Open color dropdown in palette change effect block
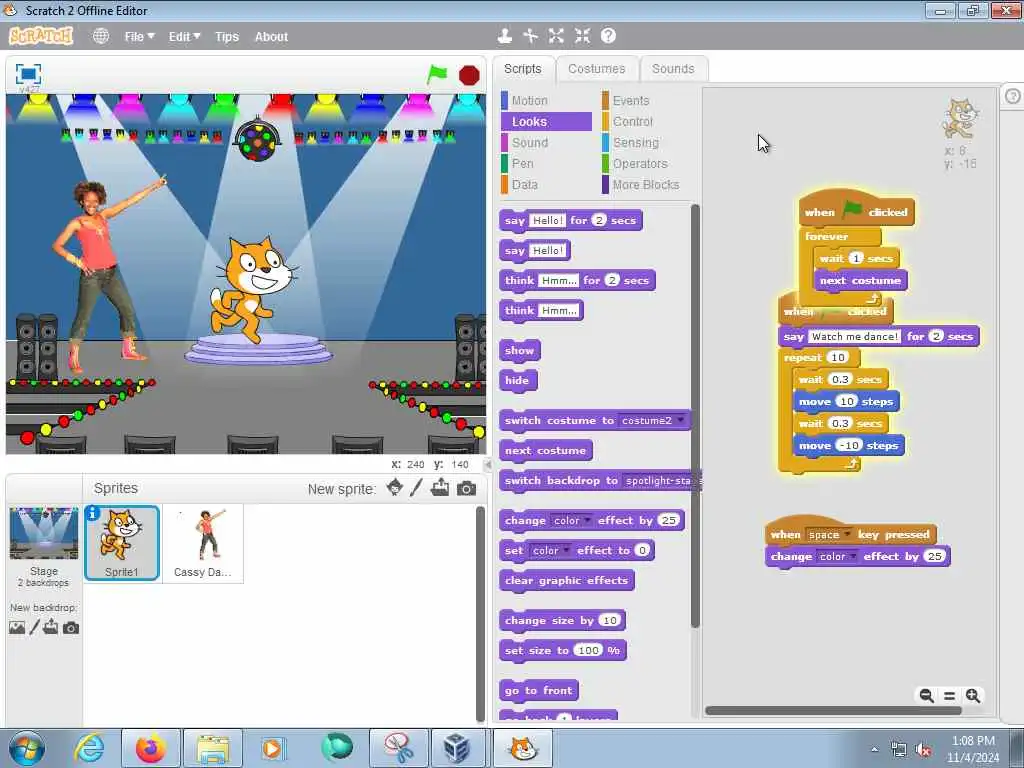The image size is (1024, 768). [571, 520]
